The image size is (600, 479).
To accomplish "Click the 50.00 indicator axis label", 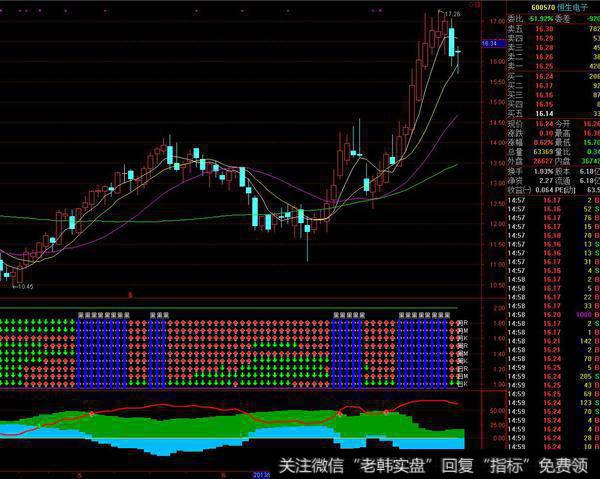I will pyautogui.click(x=497, y=411).
